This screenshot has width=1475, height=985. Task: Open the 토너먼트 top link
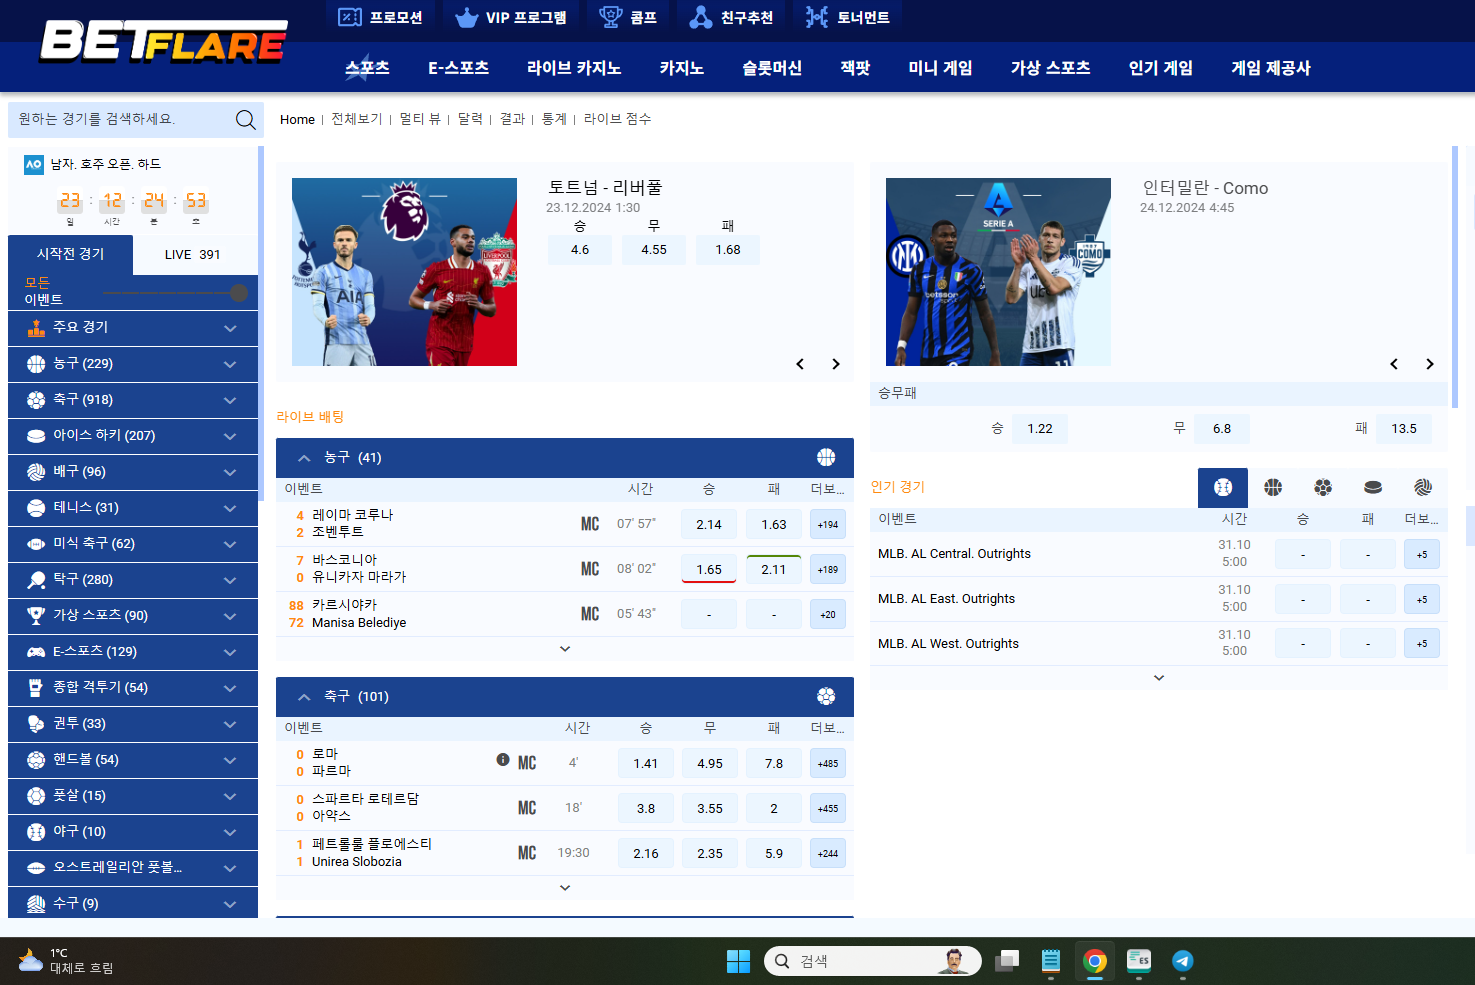pyautogui.click(x=848, y=17)
